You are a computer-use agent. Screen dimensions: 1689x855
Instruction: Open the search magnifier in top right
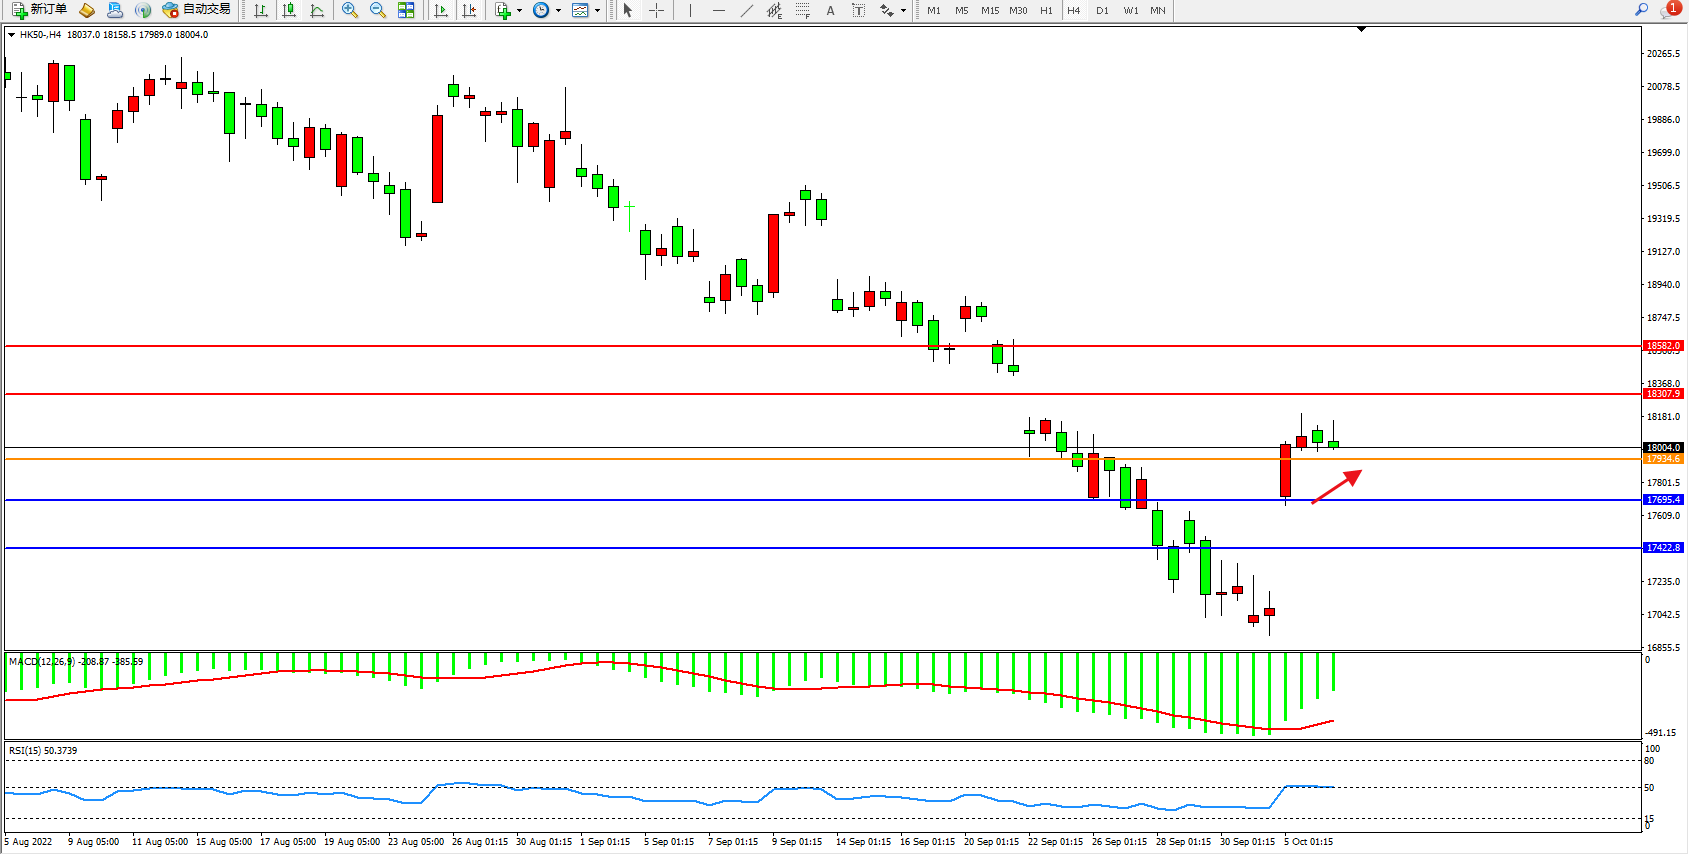tap(1641, 10)
